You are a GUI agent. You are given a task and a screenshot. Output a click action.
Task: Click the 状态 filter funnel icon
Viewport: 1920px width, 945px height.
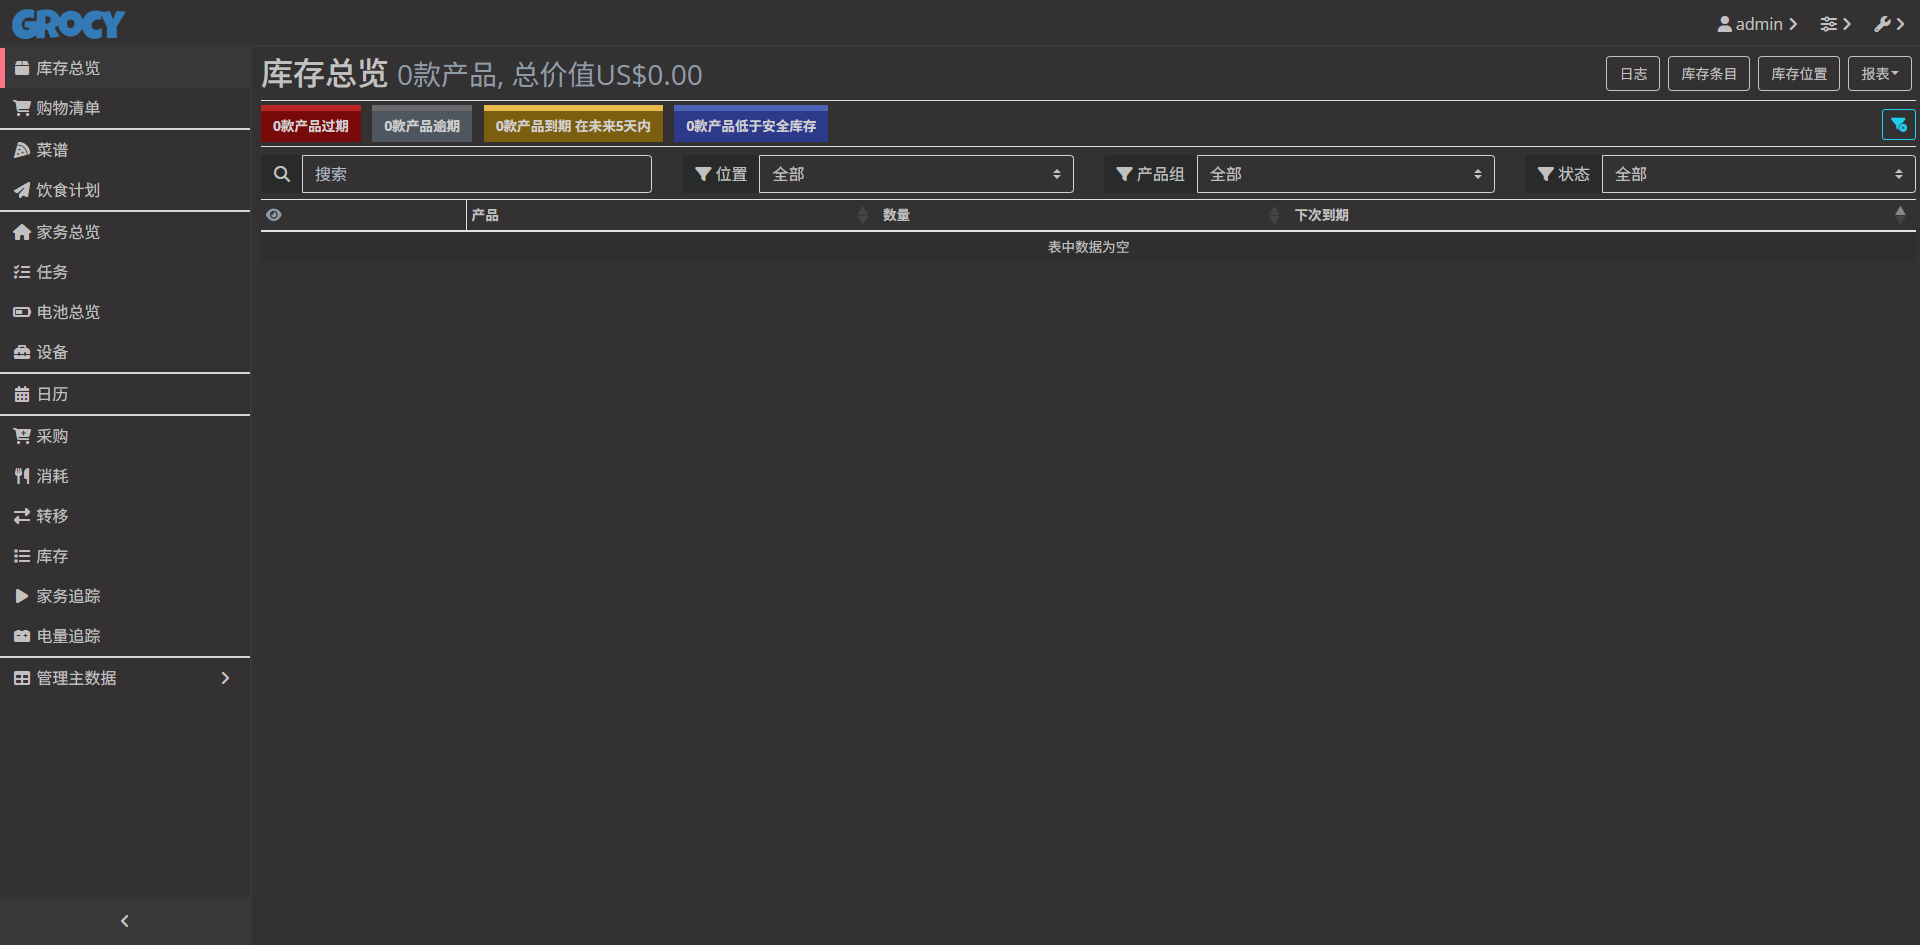pos(1545,174)
